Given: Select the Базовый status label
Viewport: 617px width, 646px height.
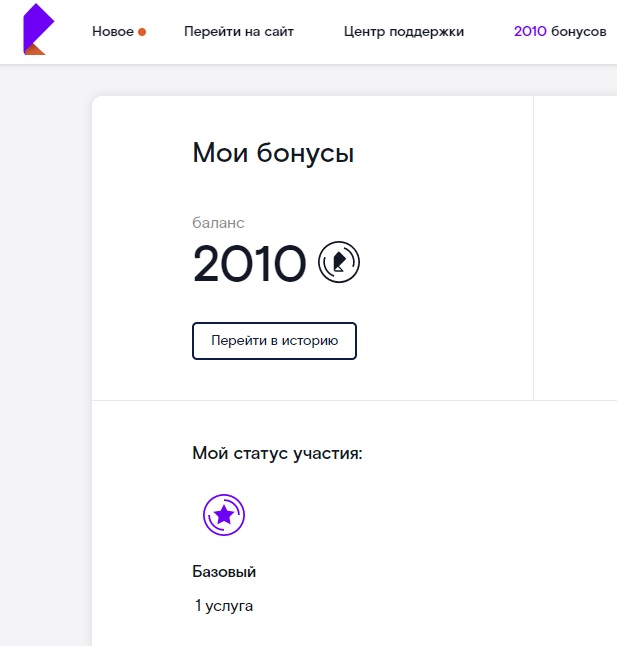Looking at the screenshot, I should (224, 572).
